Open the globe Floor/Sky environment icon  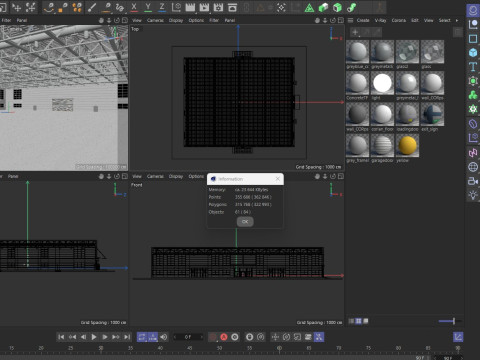pos(473,167)
